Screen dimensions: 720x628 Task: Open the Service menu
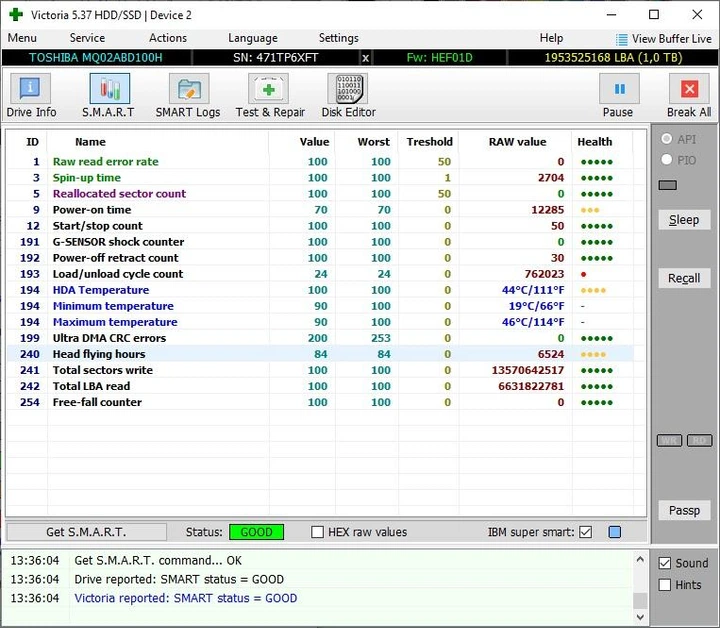[x=87, y=38]
